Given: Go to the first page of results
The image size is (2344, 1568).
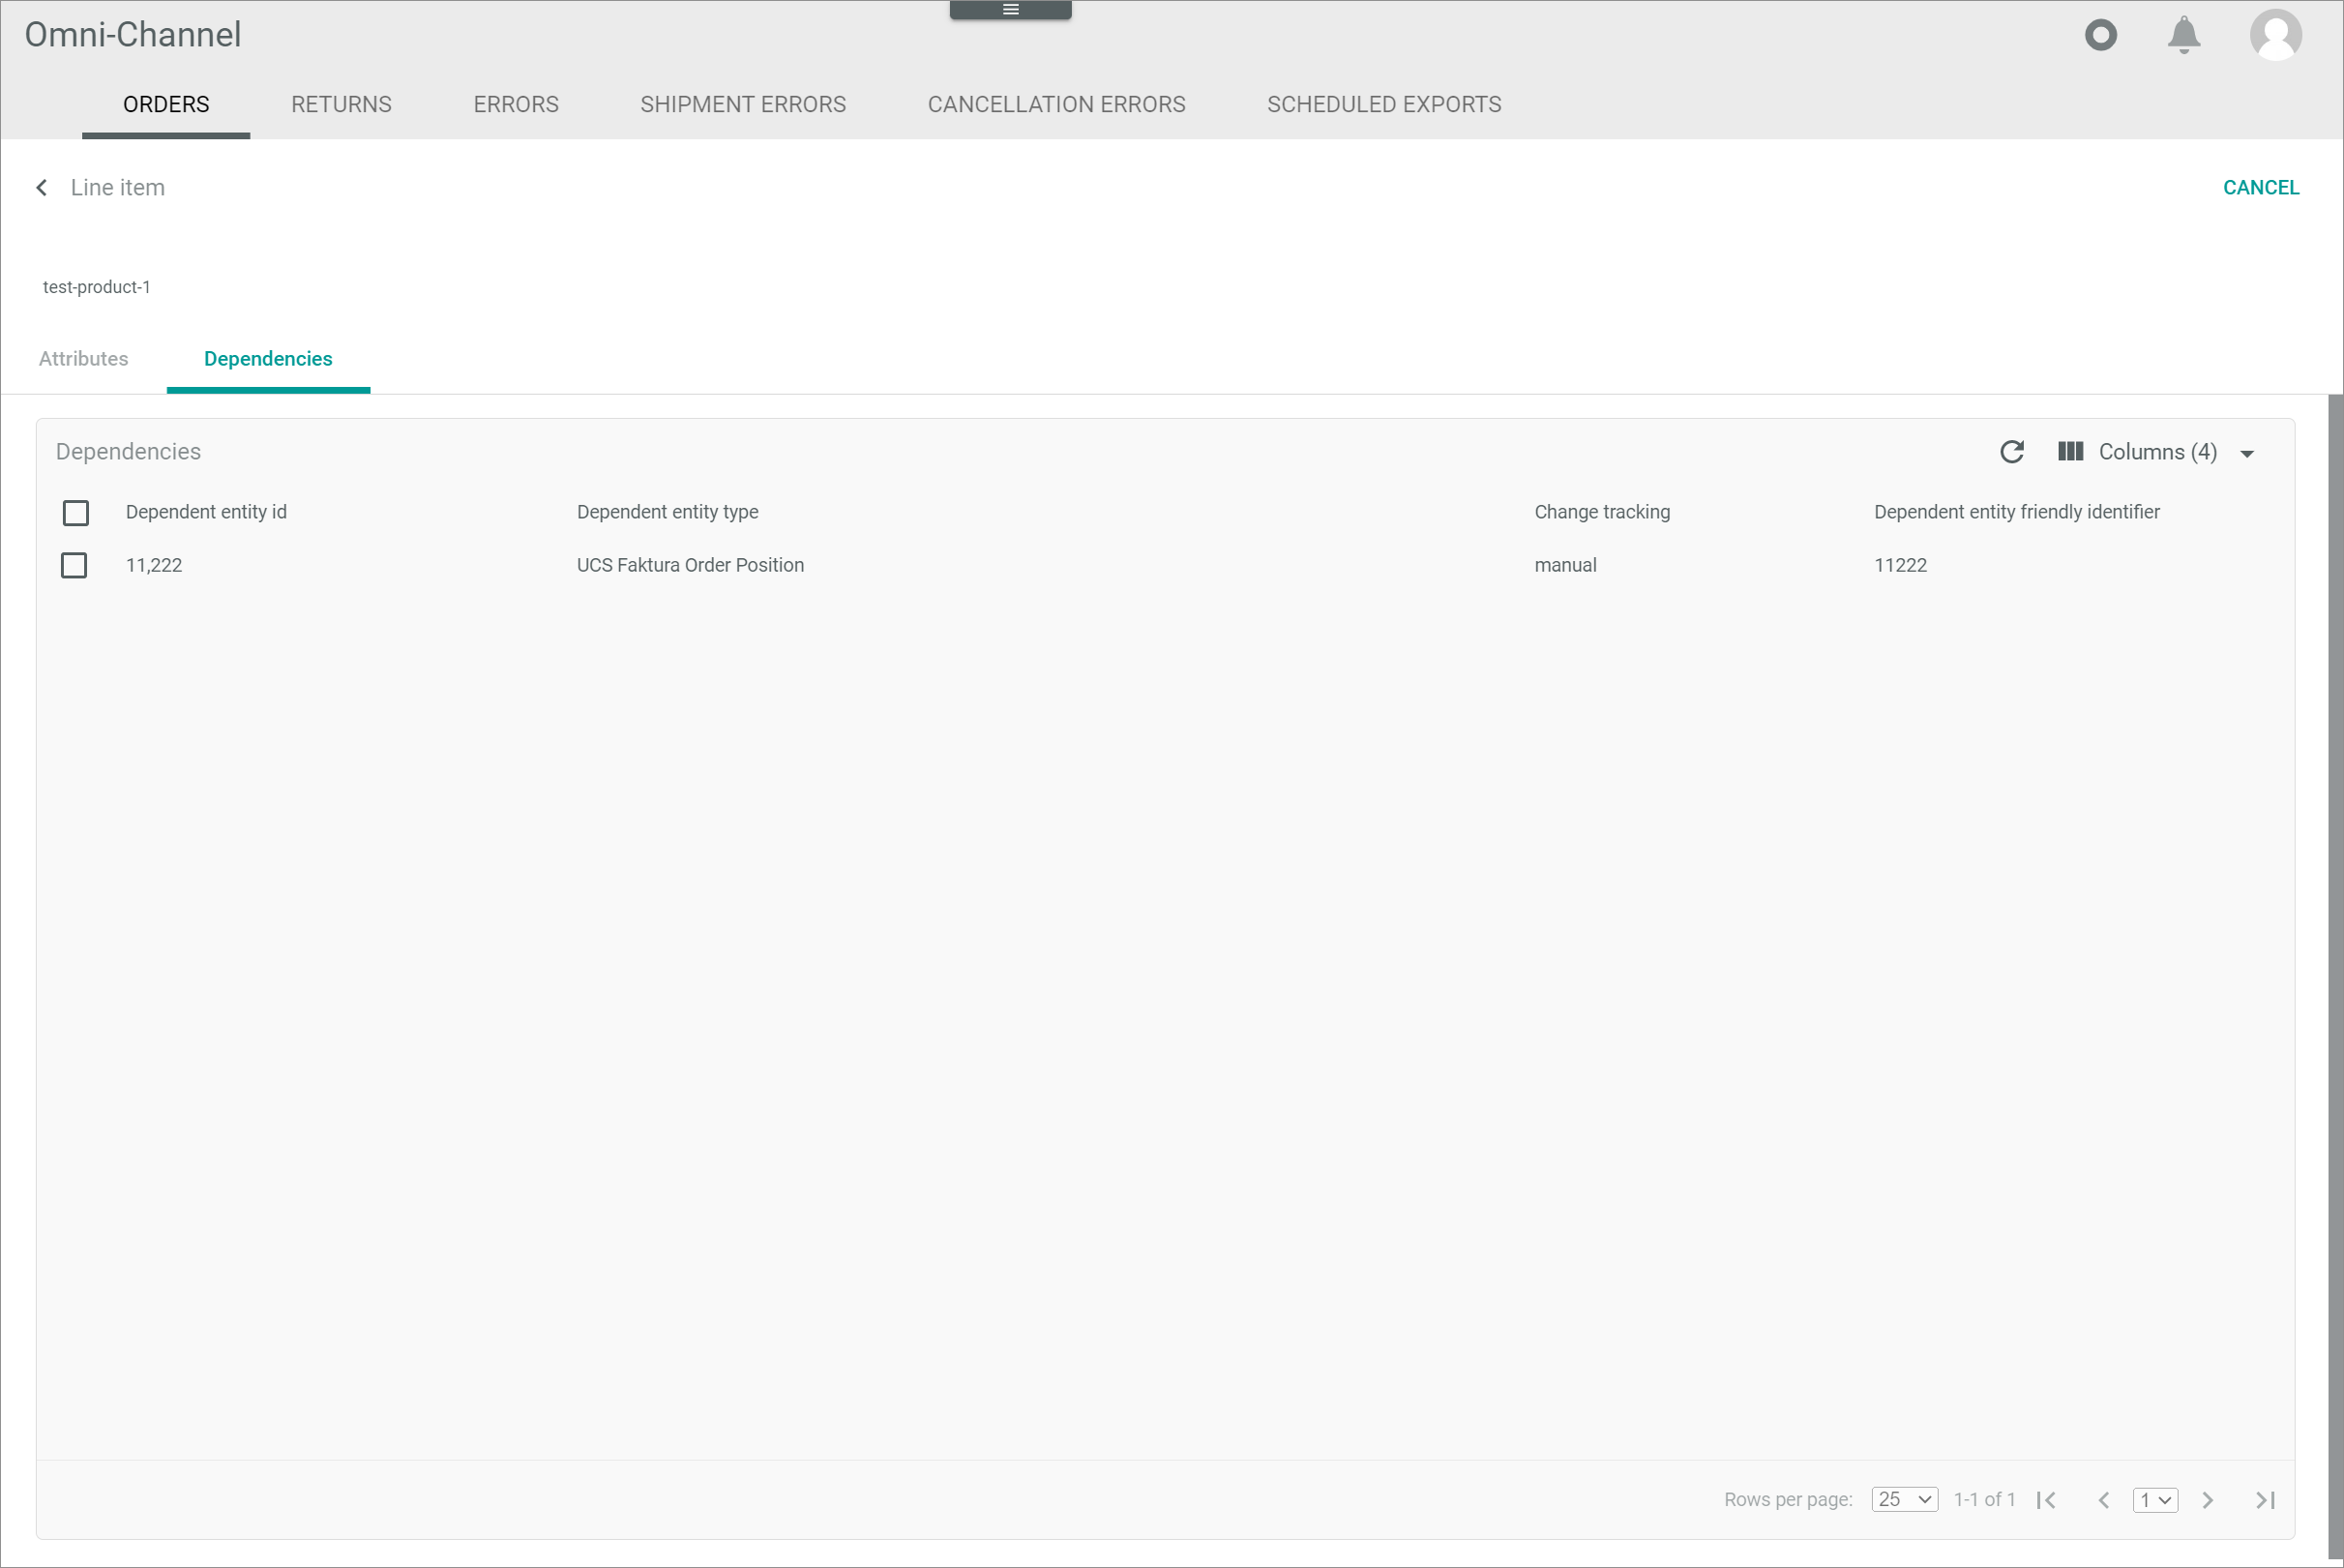Looking at the screenshot, I should [x=2046, y=1499].
